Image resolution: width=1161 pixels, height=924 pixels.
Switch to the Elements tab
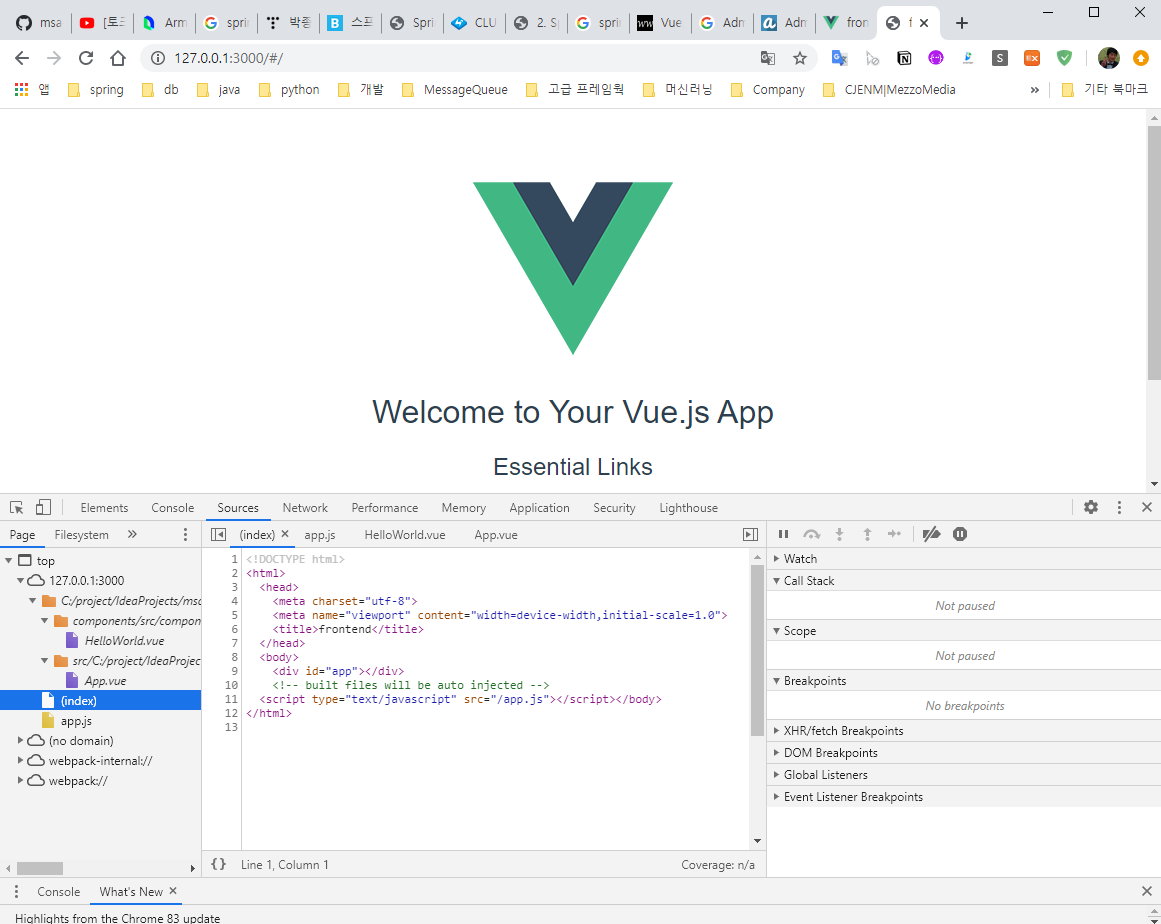click(x=104, y=508)
